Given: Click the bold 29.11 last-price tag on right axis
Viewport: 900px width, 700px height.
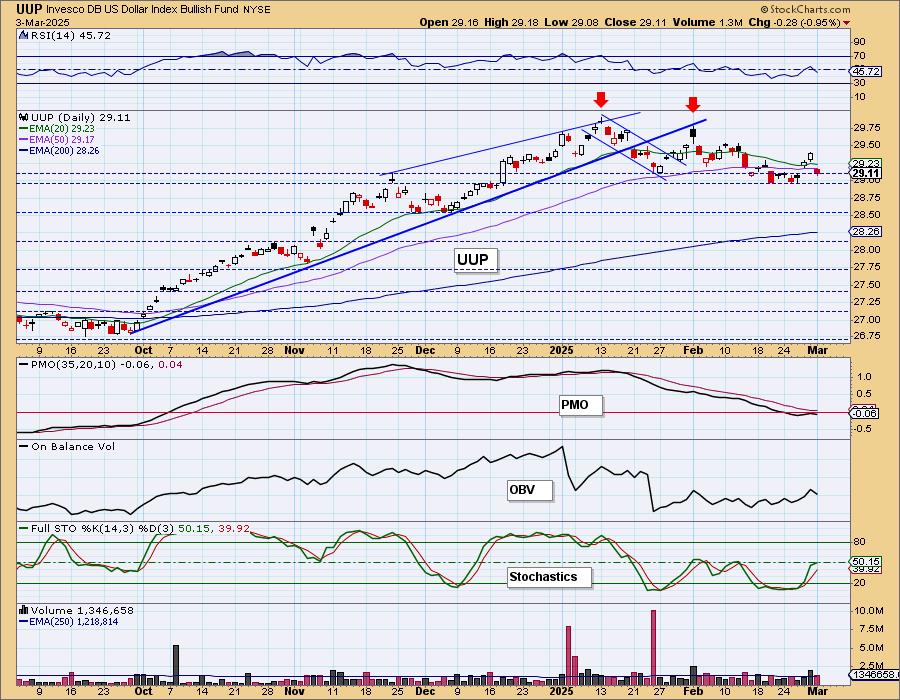Looking at the screenshot, I should 866,173.
